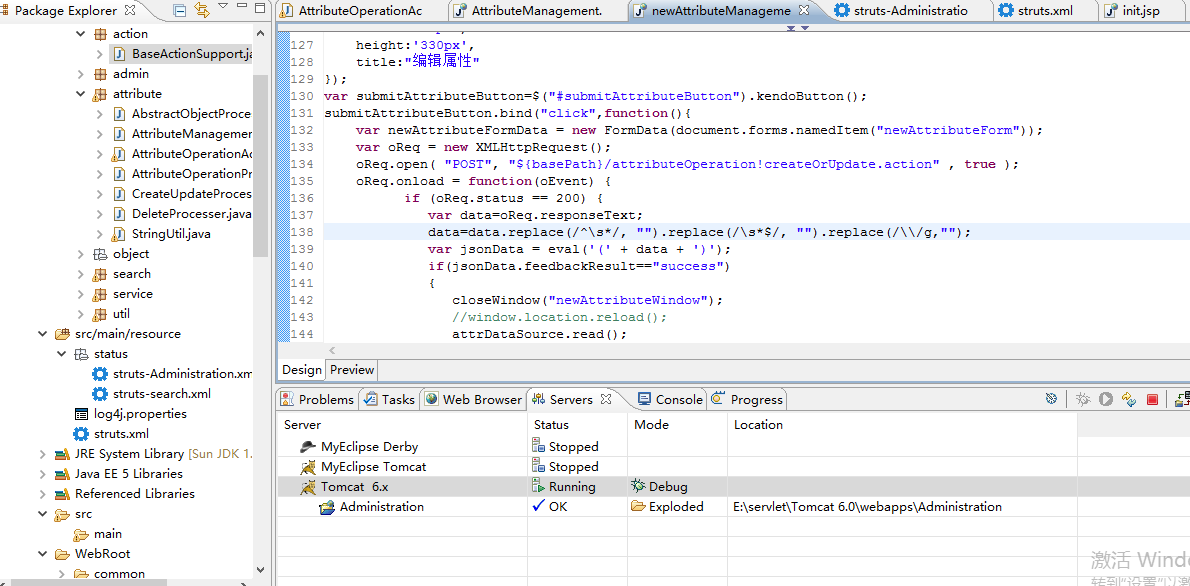
Task: Select log4j.properties file
Action: coord(130,414)
